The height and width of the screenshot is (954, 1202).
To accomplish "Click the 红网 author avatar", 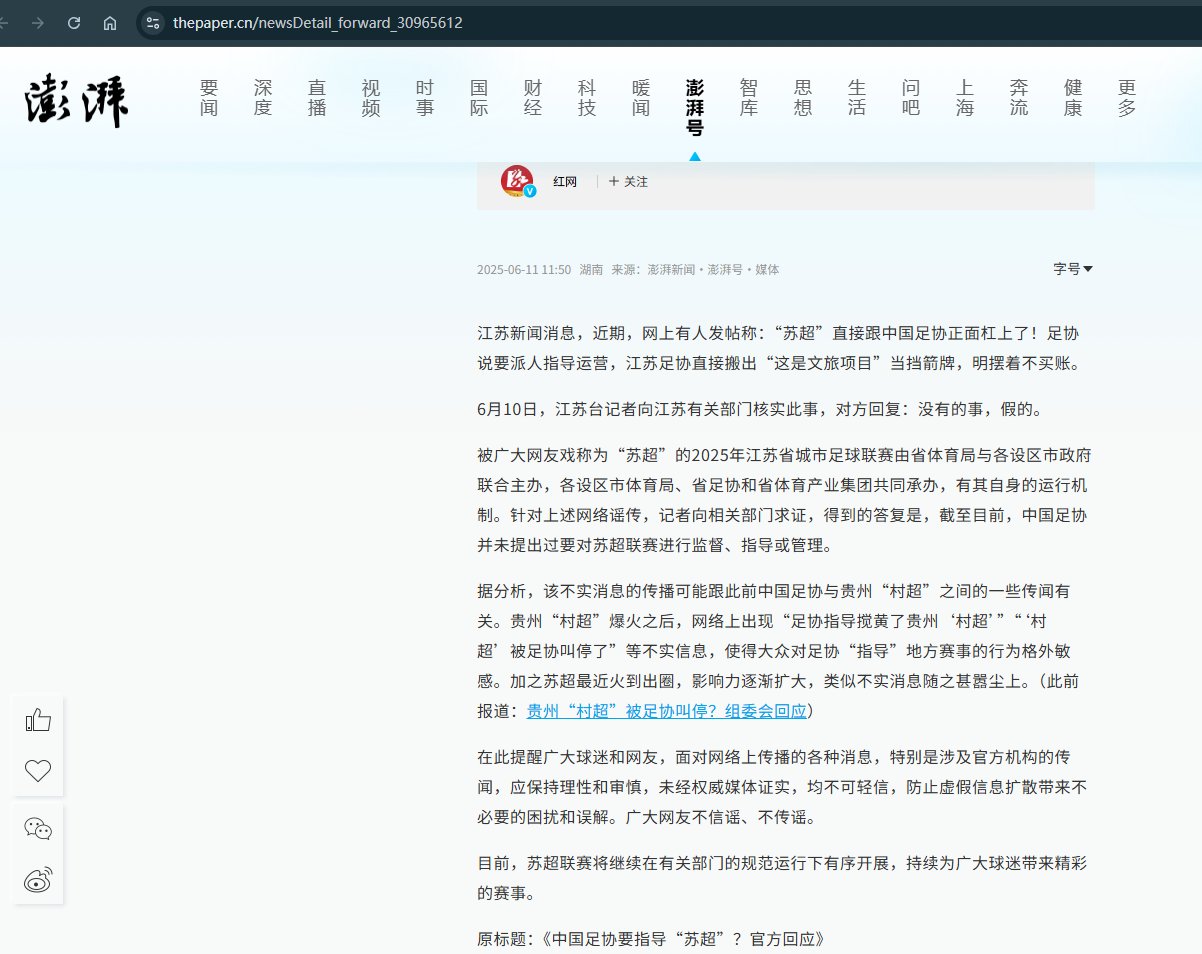I will [x=518, y=181].
